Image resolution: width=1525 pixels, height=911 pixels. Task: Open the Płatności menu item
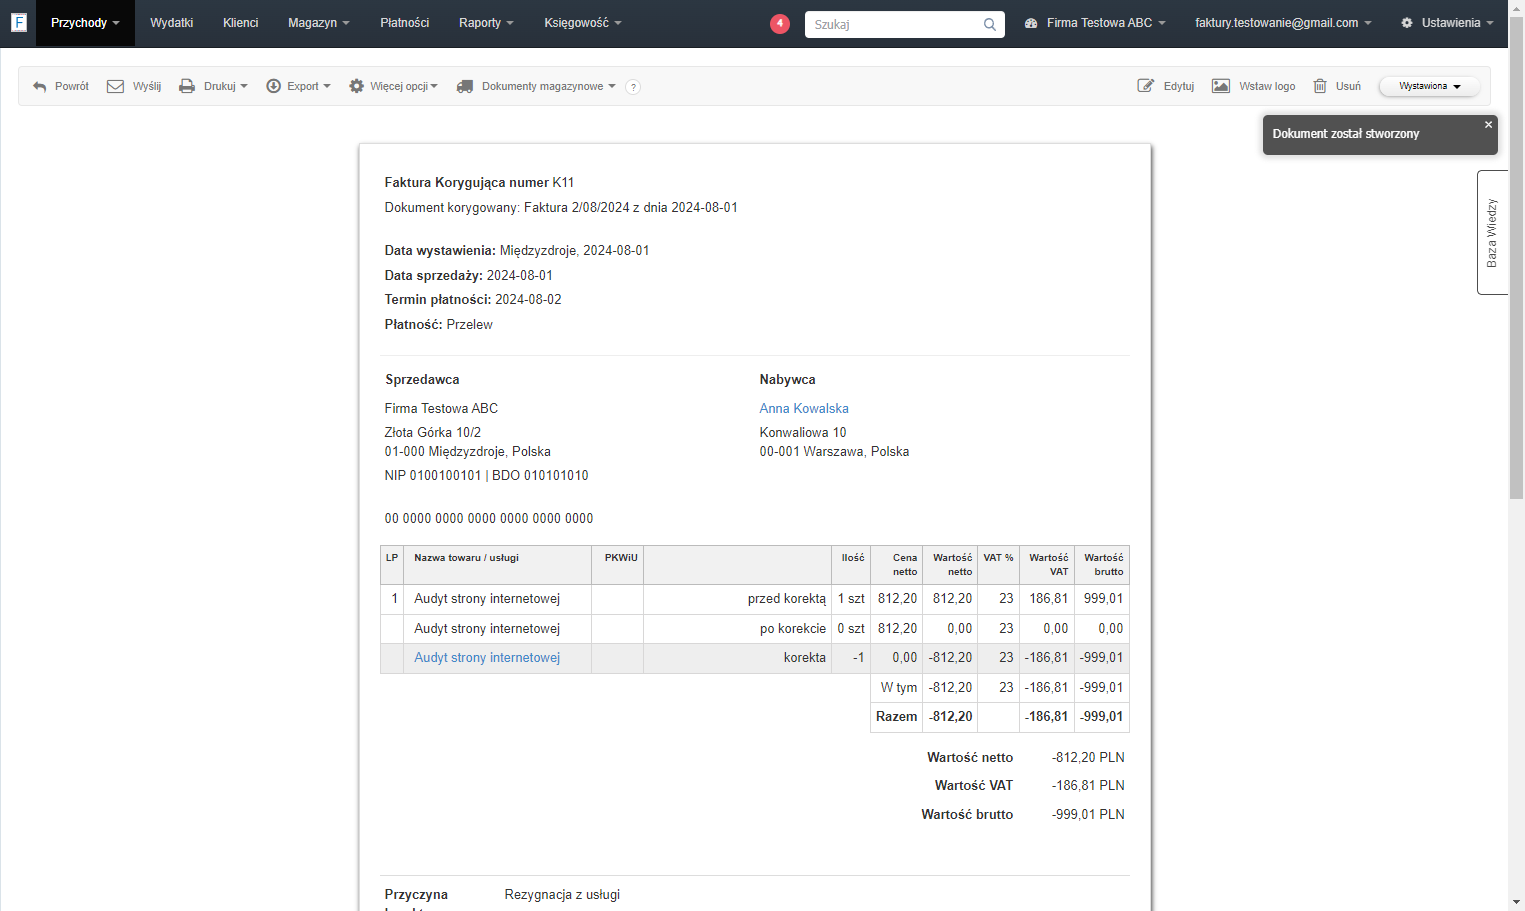405,23
